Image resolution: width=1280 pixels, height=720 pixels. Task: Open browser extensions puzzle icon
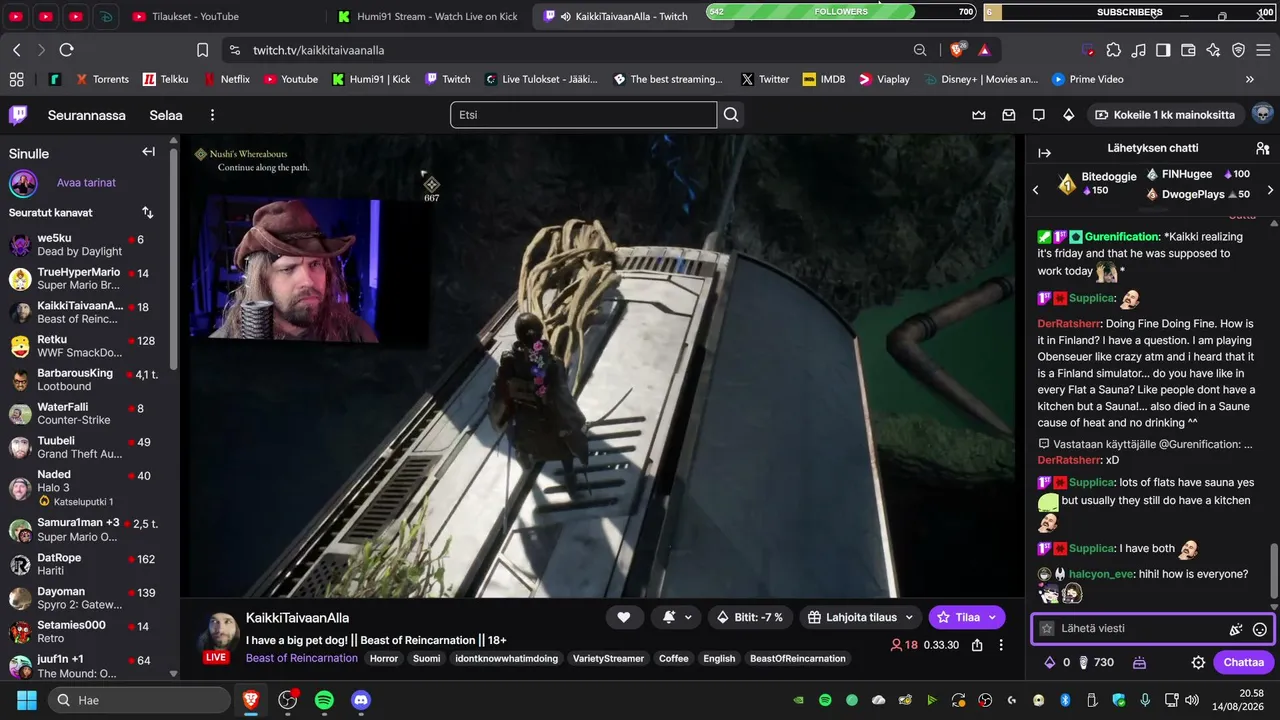click(1113, 50)
